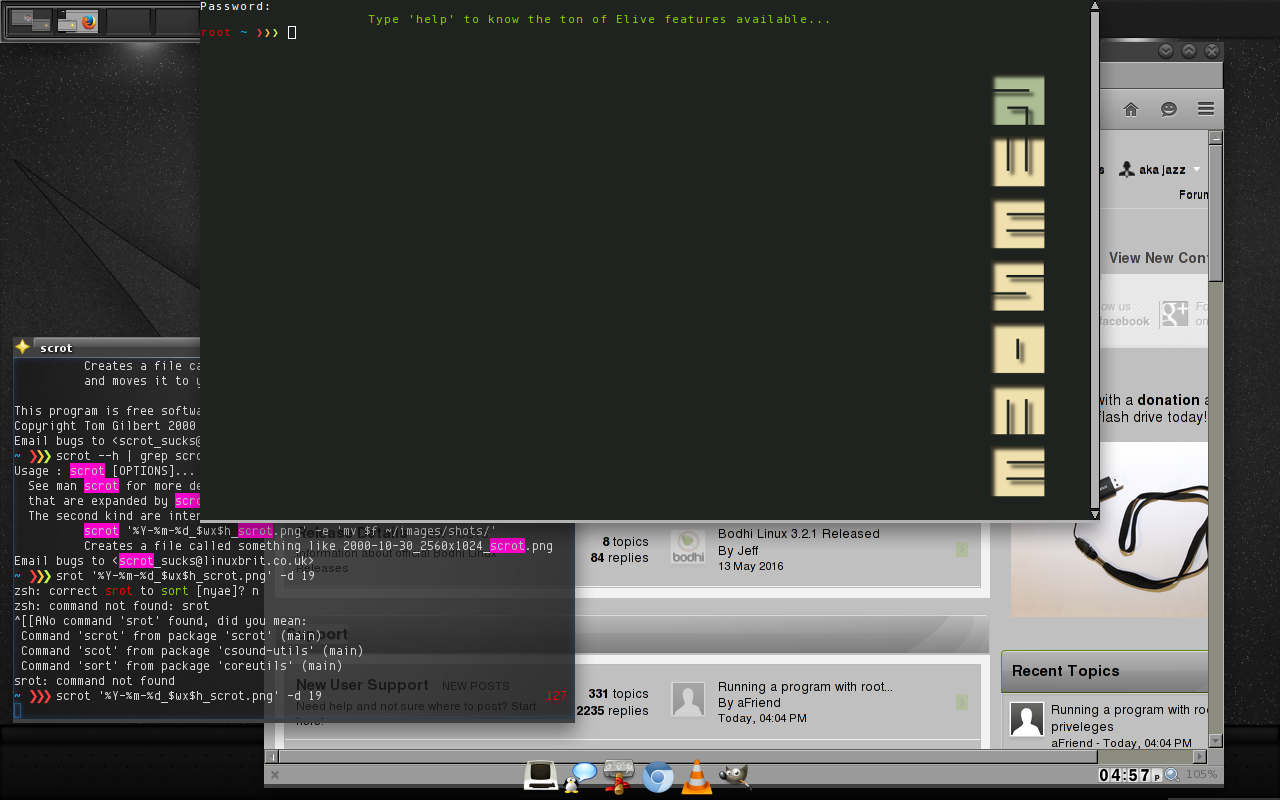
Task: Click the Firefox vertical scrollbar thumb
Action: tap(1215, 214)
